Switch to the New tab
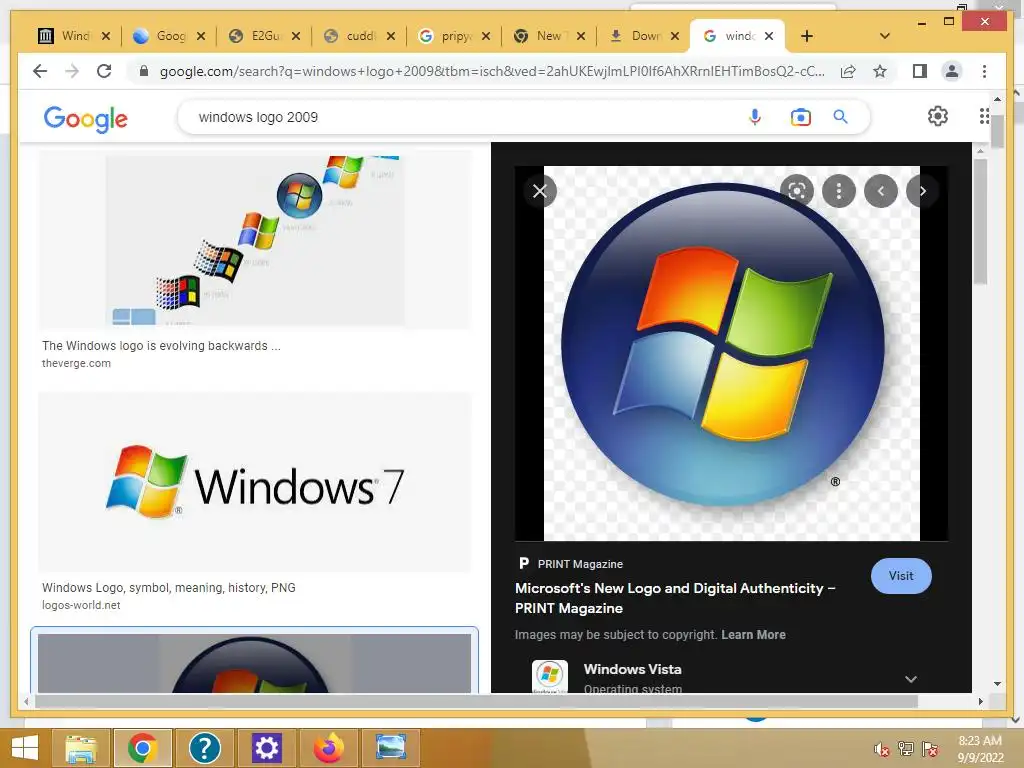The width and height of the screenshot is (1024, 768). point(539,36)
